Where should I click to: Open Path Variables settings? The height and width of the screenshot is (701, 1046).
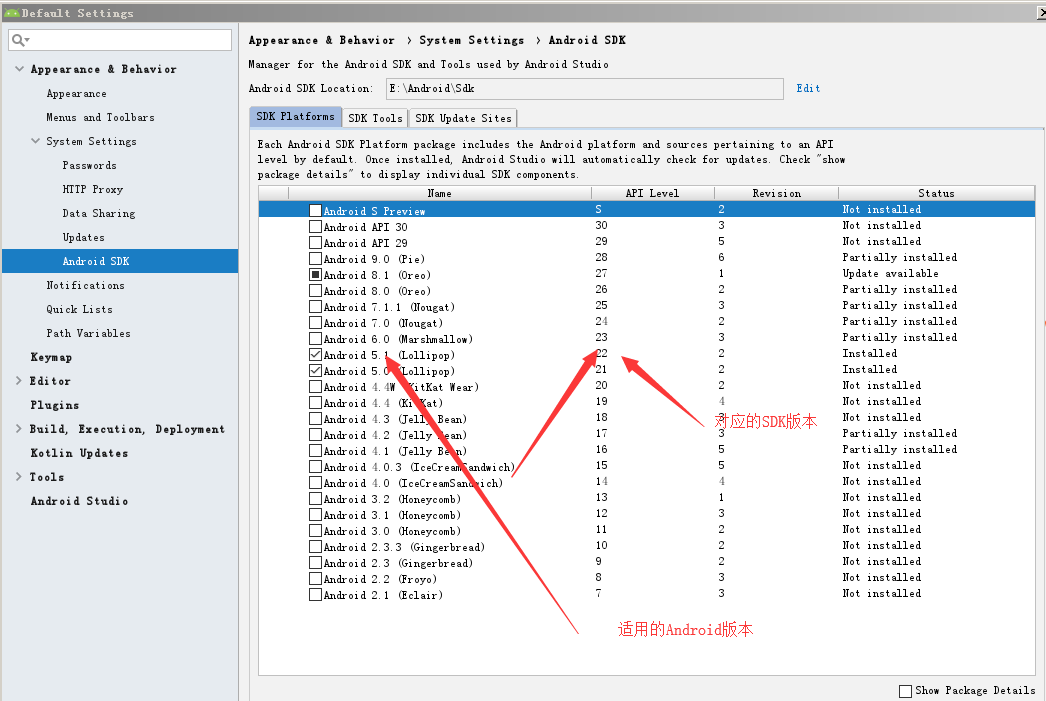click(x=88, y=333)
